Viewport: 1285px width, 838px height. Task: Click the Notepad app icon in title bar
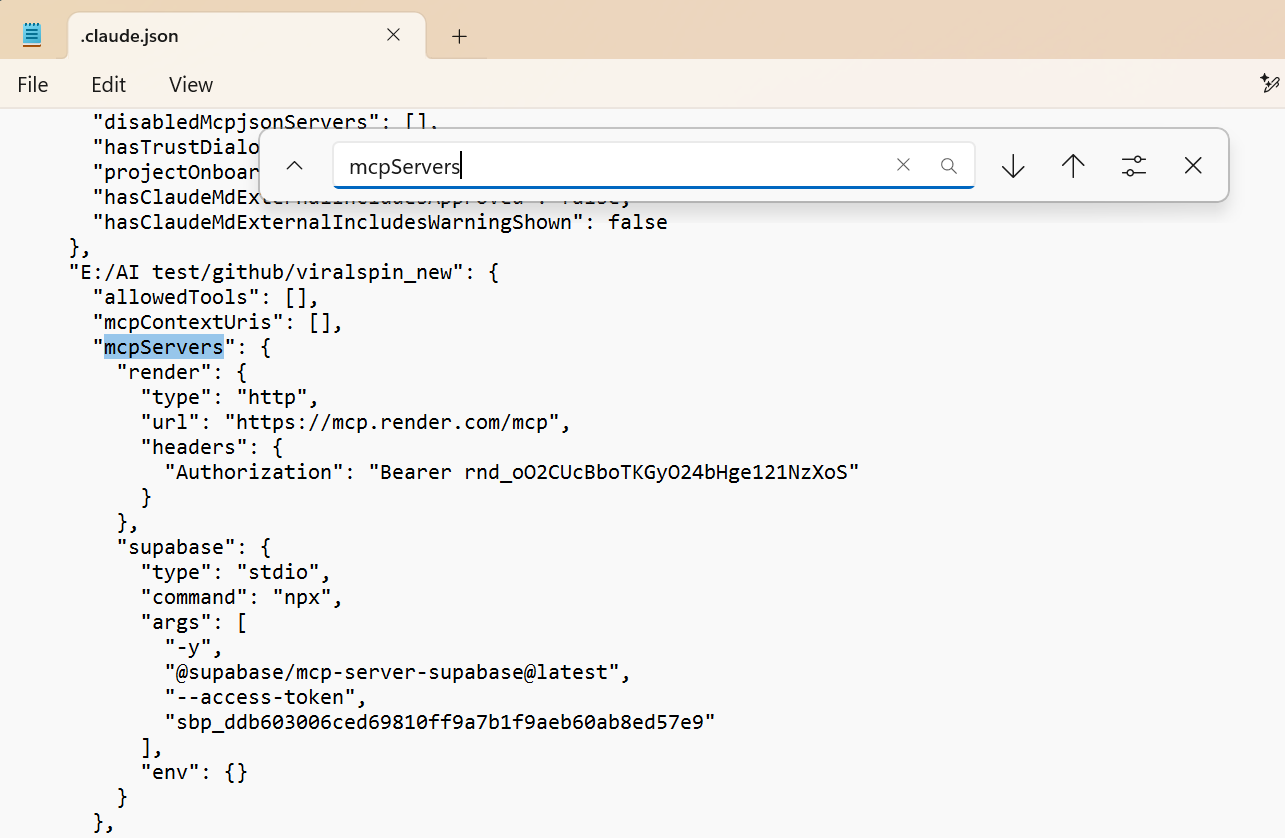(32, 35)
